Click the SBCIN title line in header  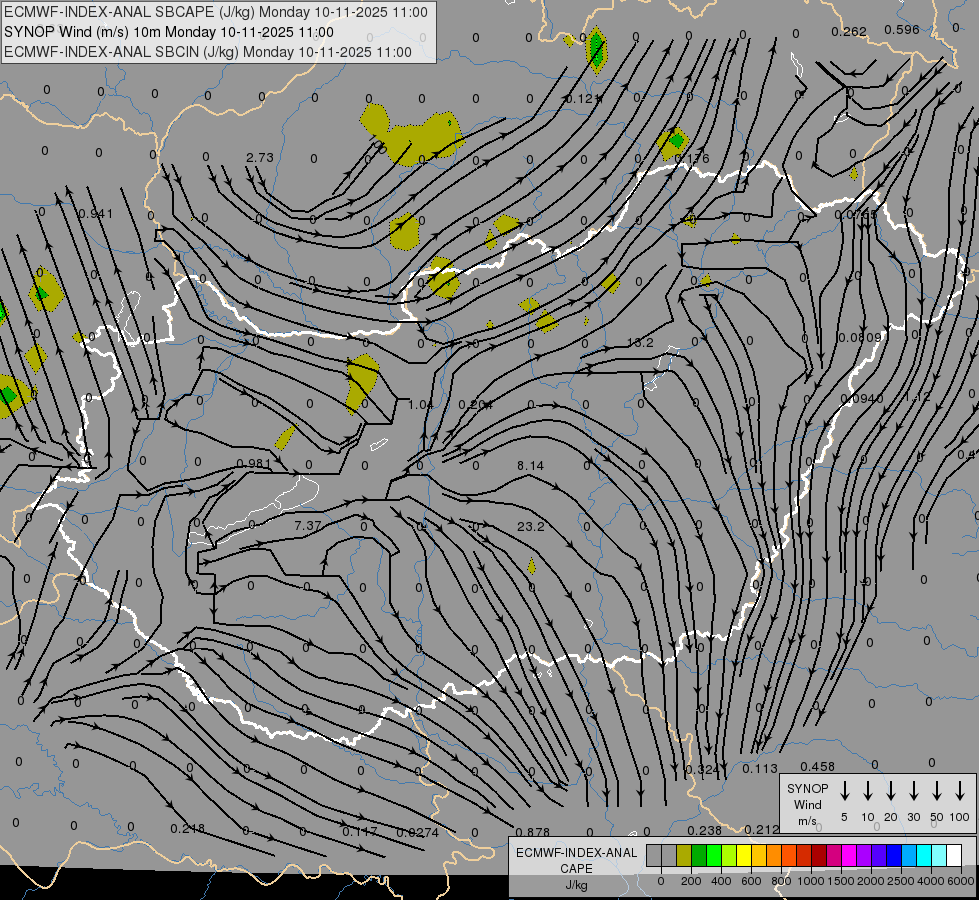click(x=207, y=52)
